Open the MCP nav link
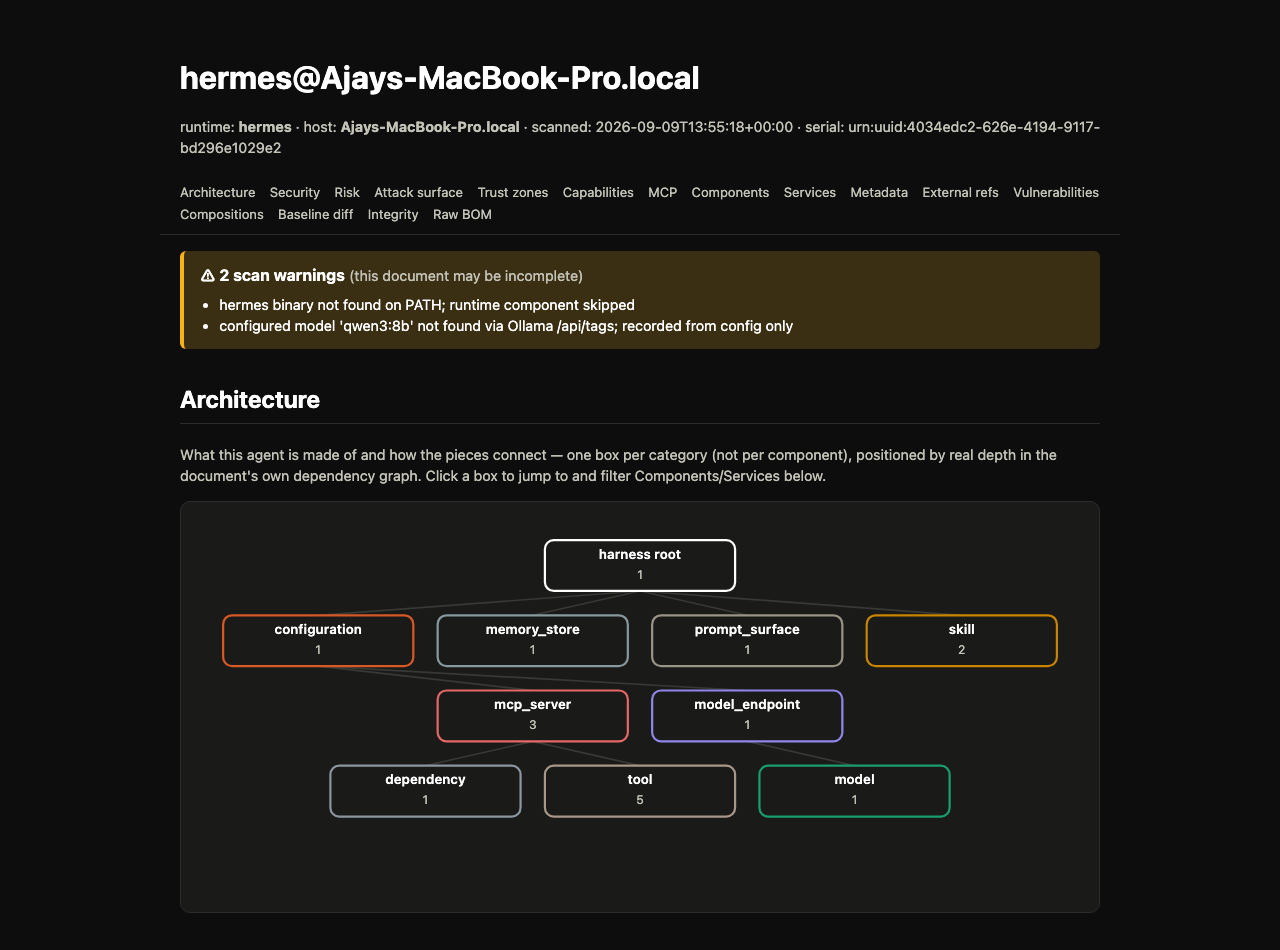Screen dimensions: 1280x950 662,192
